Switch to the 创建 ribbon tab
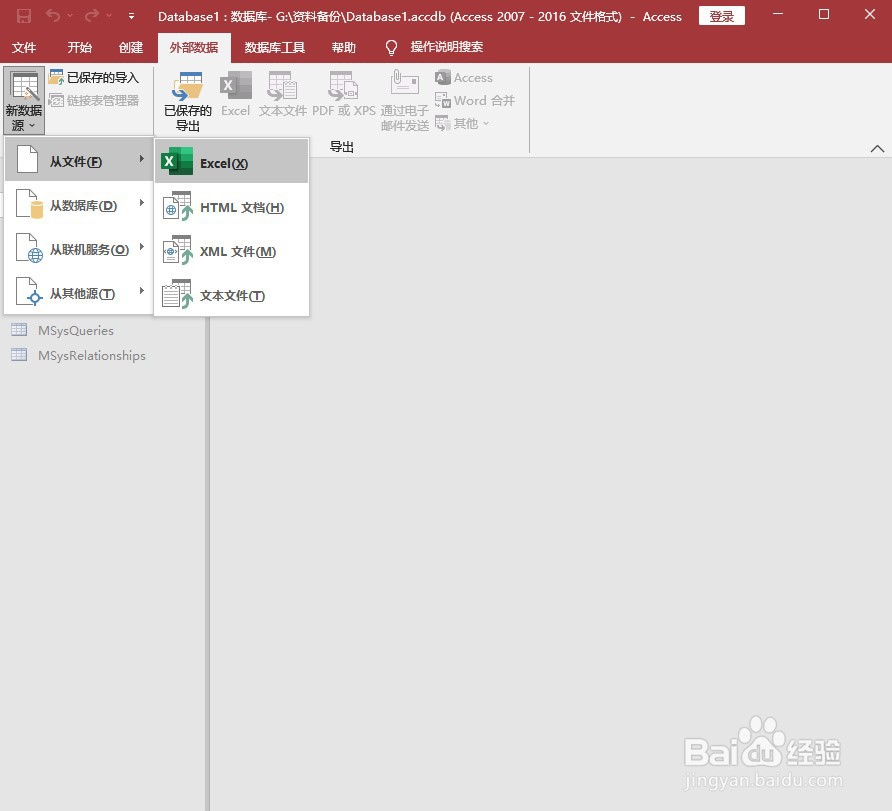 tap(131, 47)
